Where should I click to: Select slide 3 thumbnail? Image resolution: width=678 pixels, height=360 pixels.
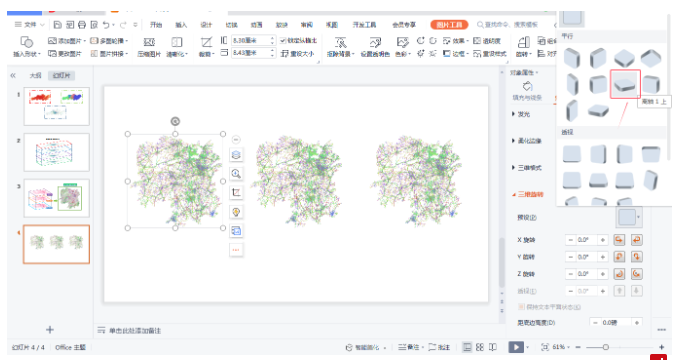pyautogui.click(x=56, y=198)
